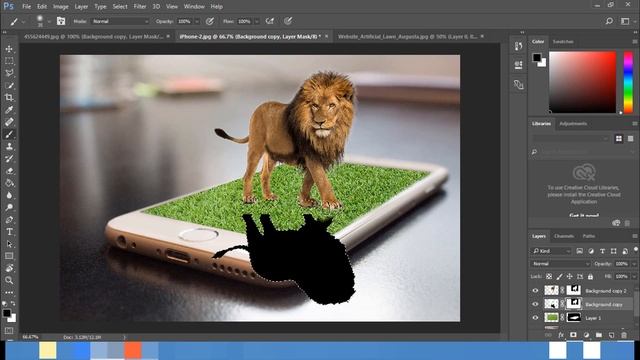Select the Blur tool
640x360 pixels.
pos(9,195)
